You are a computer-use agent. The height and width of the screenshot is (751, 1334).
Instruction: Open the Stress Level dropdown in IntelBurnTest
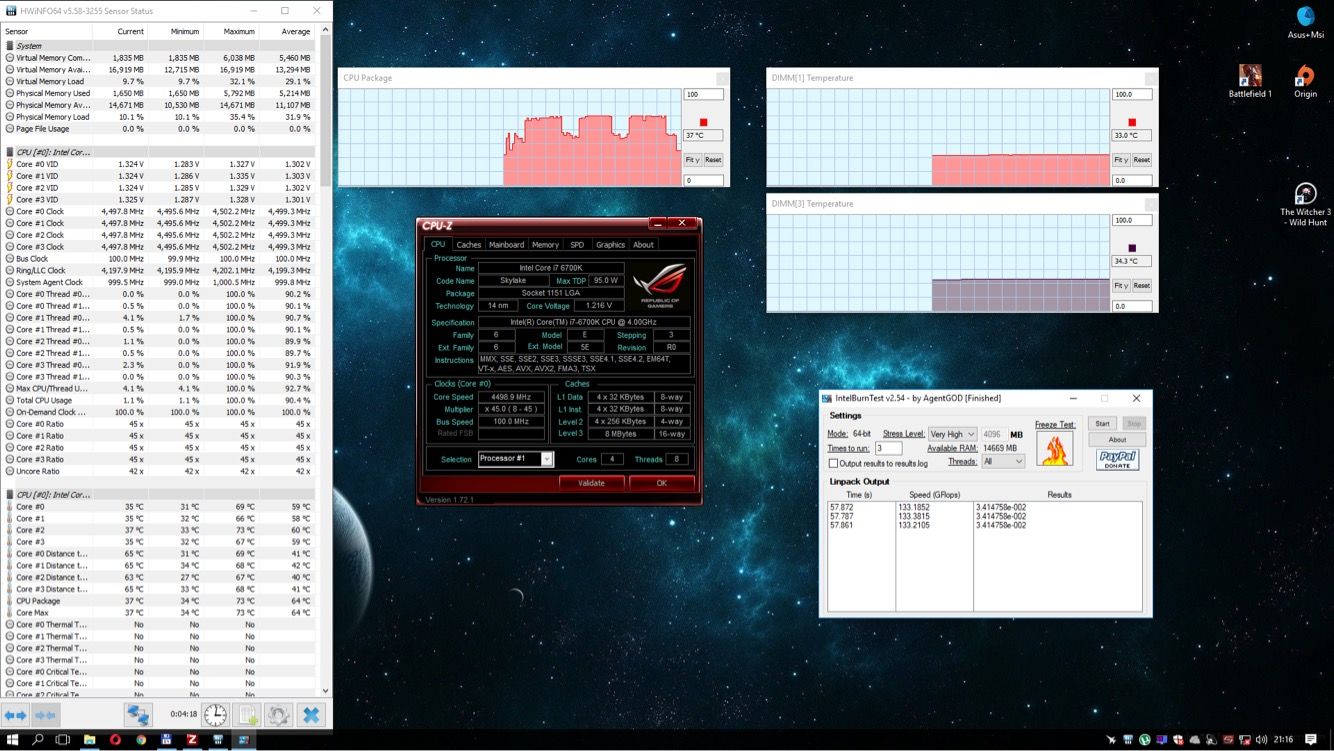952,434
